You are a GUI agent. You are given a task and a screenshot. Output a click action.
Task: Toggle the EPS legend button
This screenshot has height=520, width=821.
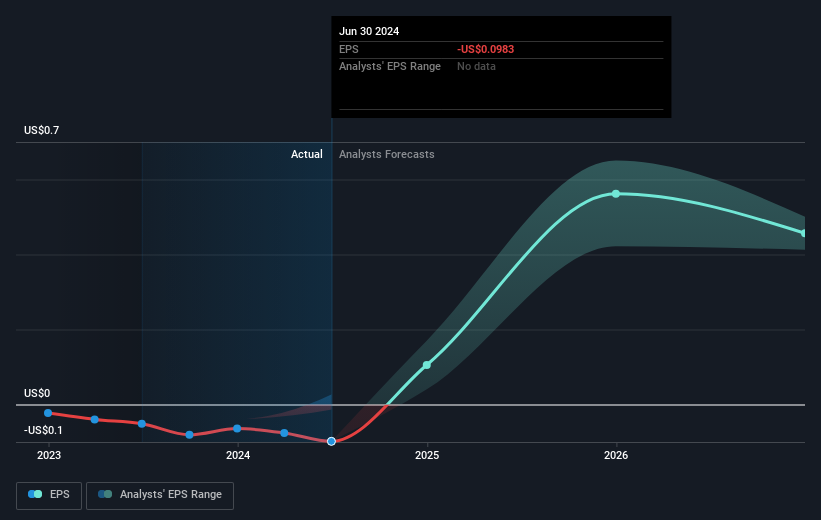(49, 495)
